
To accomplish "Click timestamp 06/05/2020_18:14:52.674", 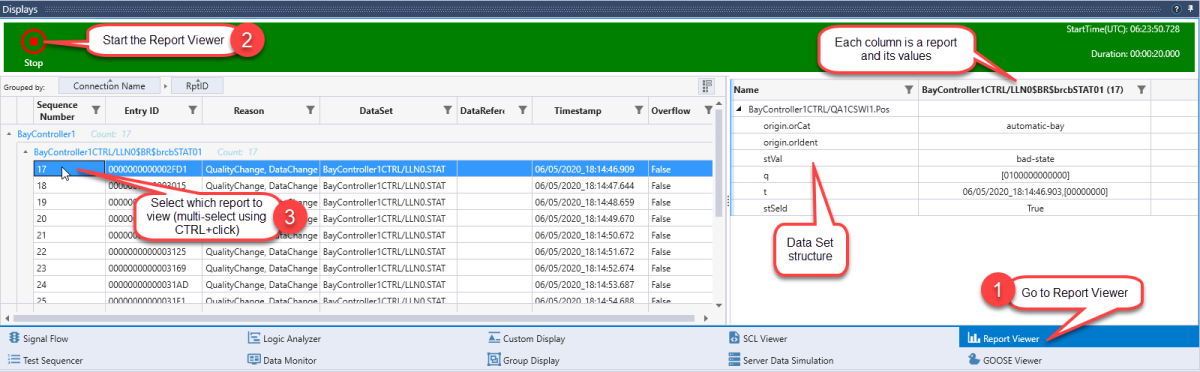I will [x=583, y=267].
